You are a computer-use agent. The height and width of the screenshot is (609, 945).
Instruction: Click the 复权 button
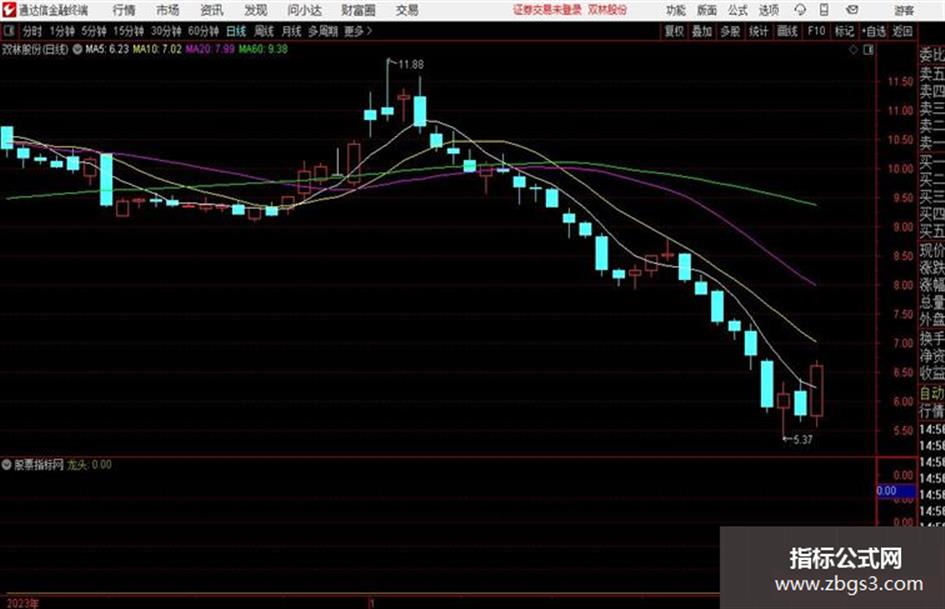tap(674, 31)
